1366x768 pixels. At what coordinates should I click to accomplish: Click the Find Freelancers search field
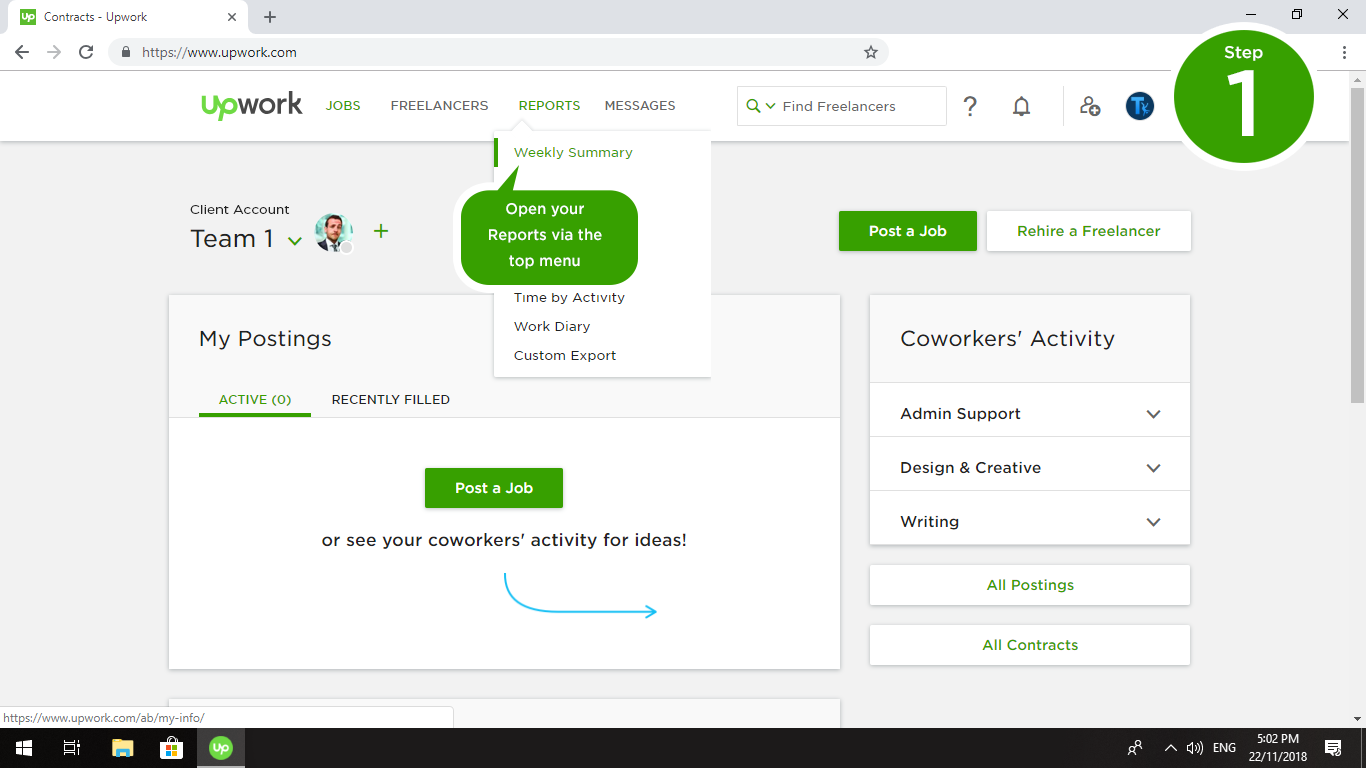tap(860, 106)
